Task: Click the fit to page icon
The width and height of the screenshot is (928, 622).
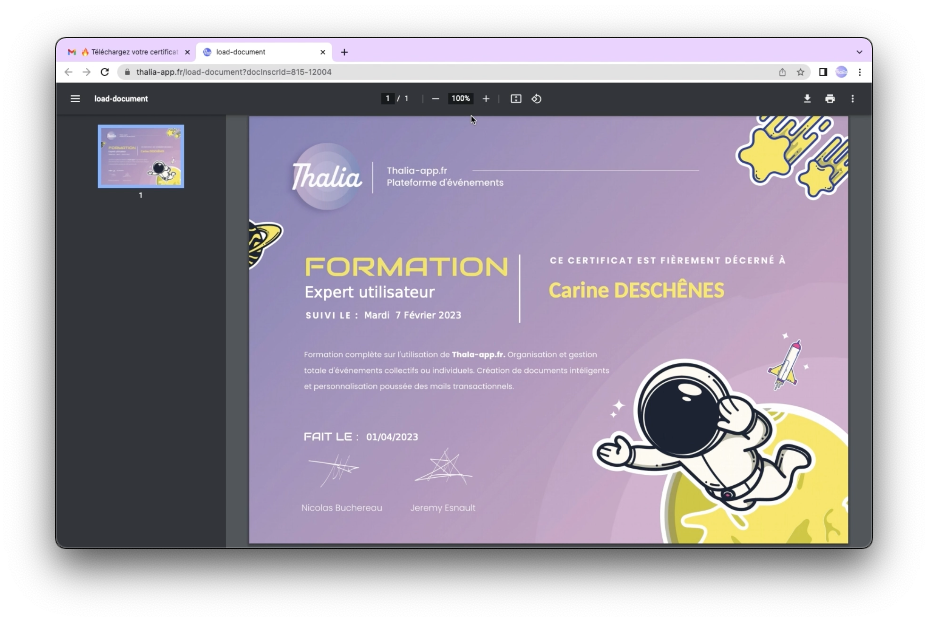Action: coord(516,99)
